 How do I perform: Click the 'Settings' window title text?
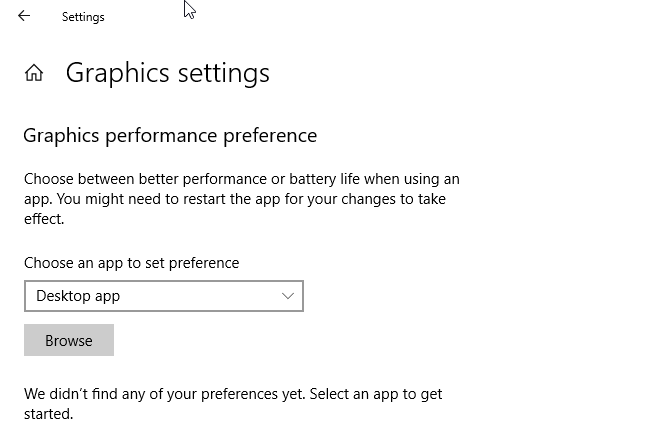[83, 17]
